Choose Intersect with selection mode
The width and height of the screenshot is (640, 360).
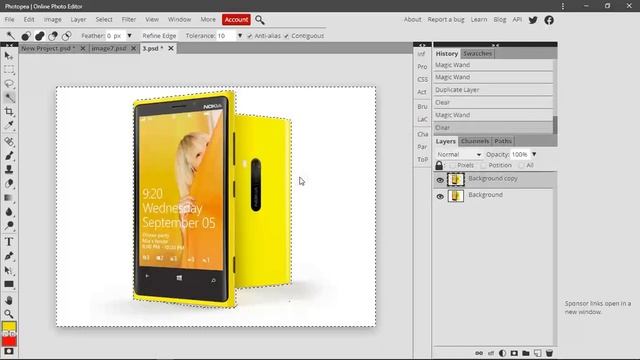pyautogui.click(x=67, y=36)
